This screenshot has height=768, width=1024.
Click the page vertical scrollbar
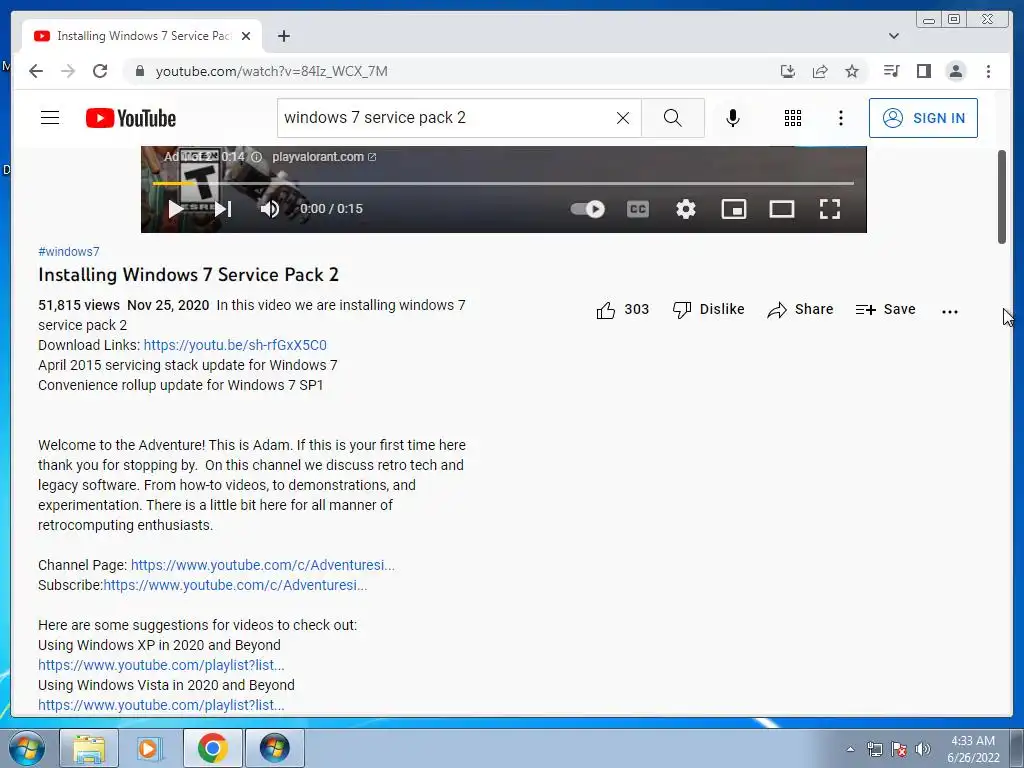point(1002,197)
